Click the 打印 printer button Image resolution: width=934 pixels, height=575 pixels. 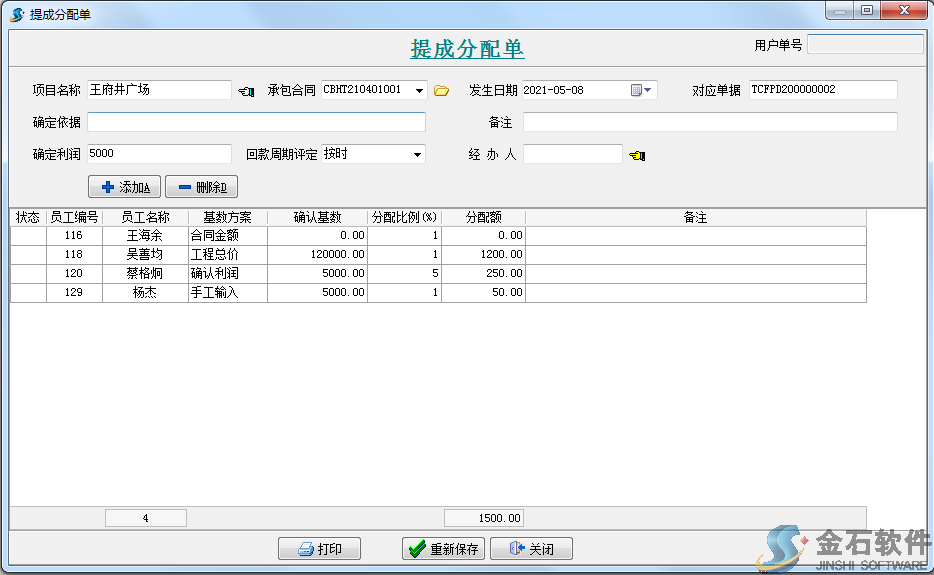coord(319,549)
